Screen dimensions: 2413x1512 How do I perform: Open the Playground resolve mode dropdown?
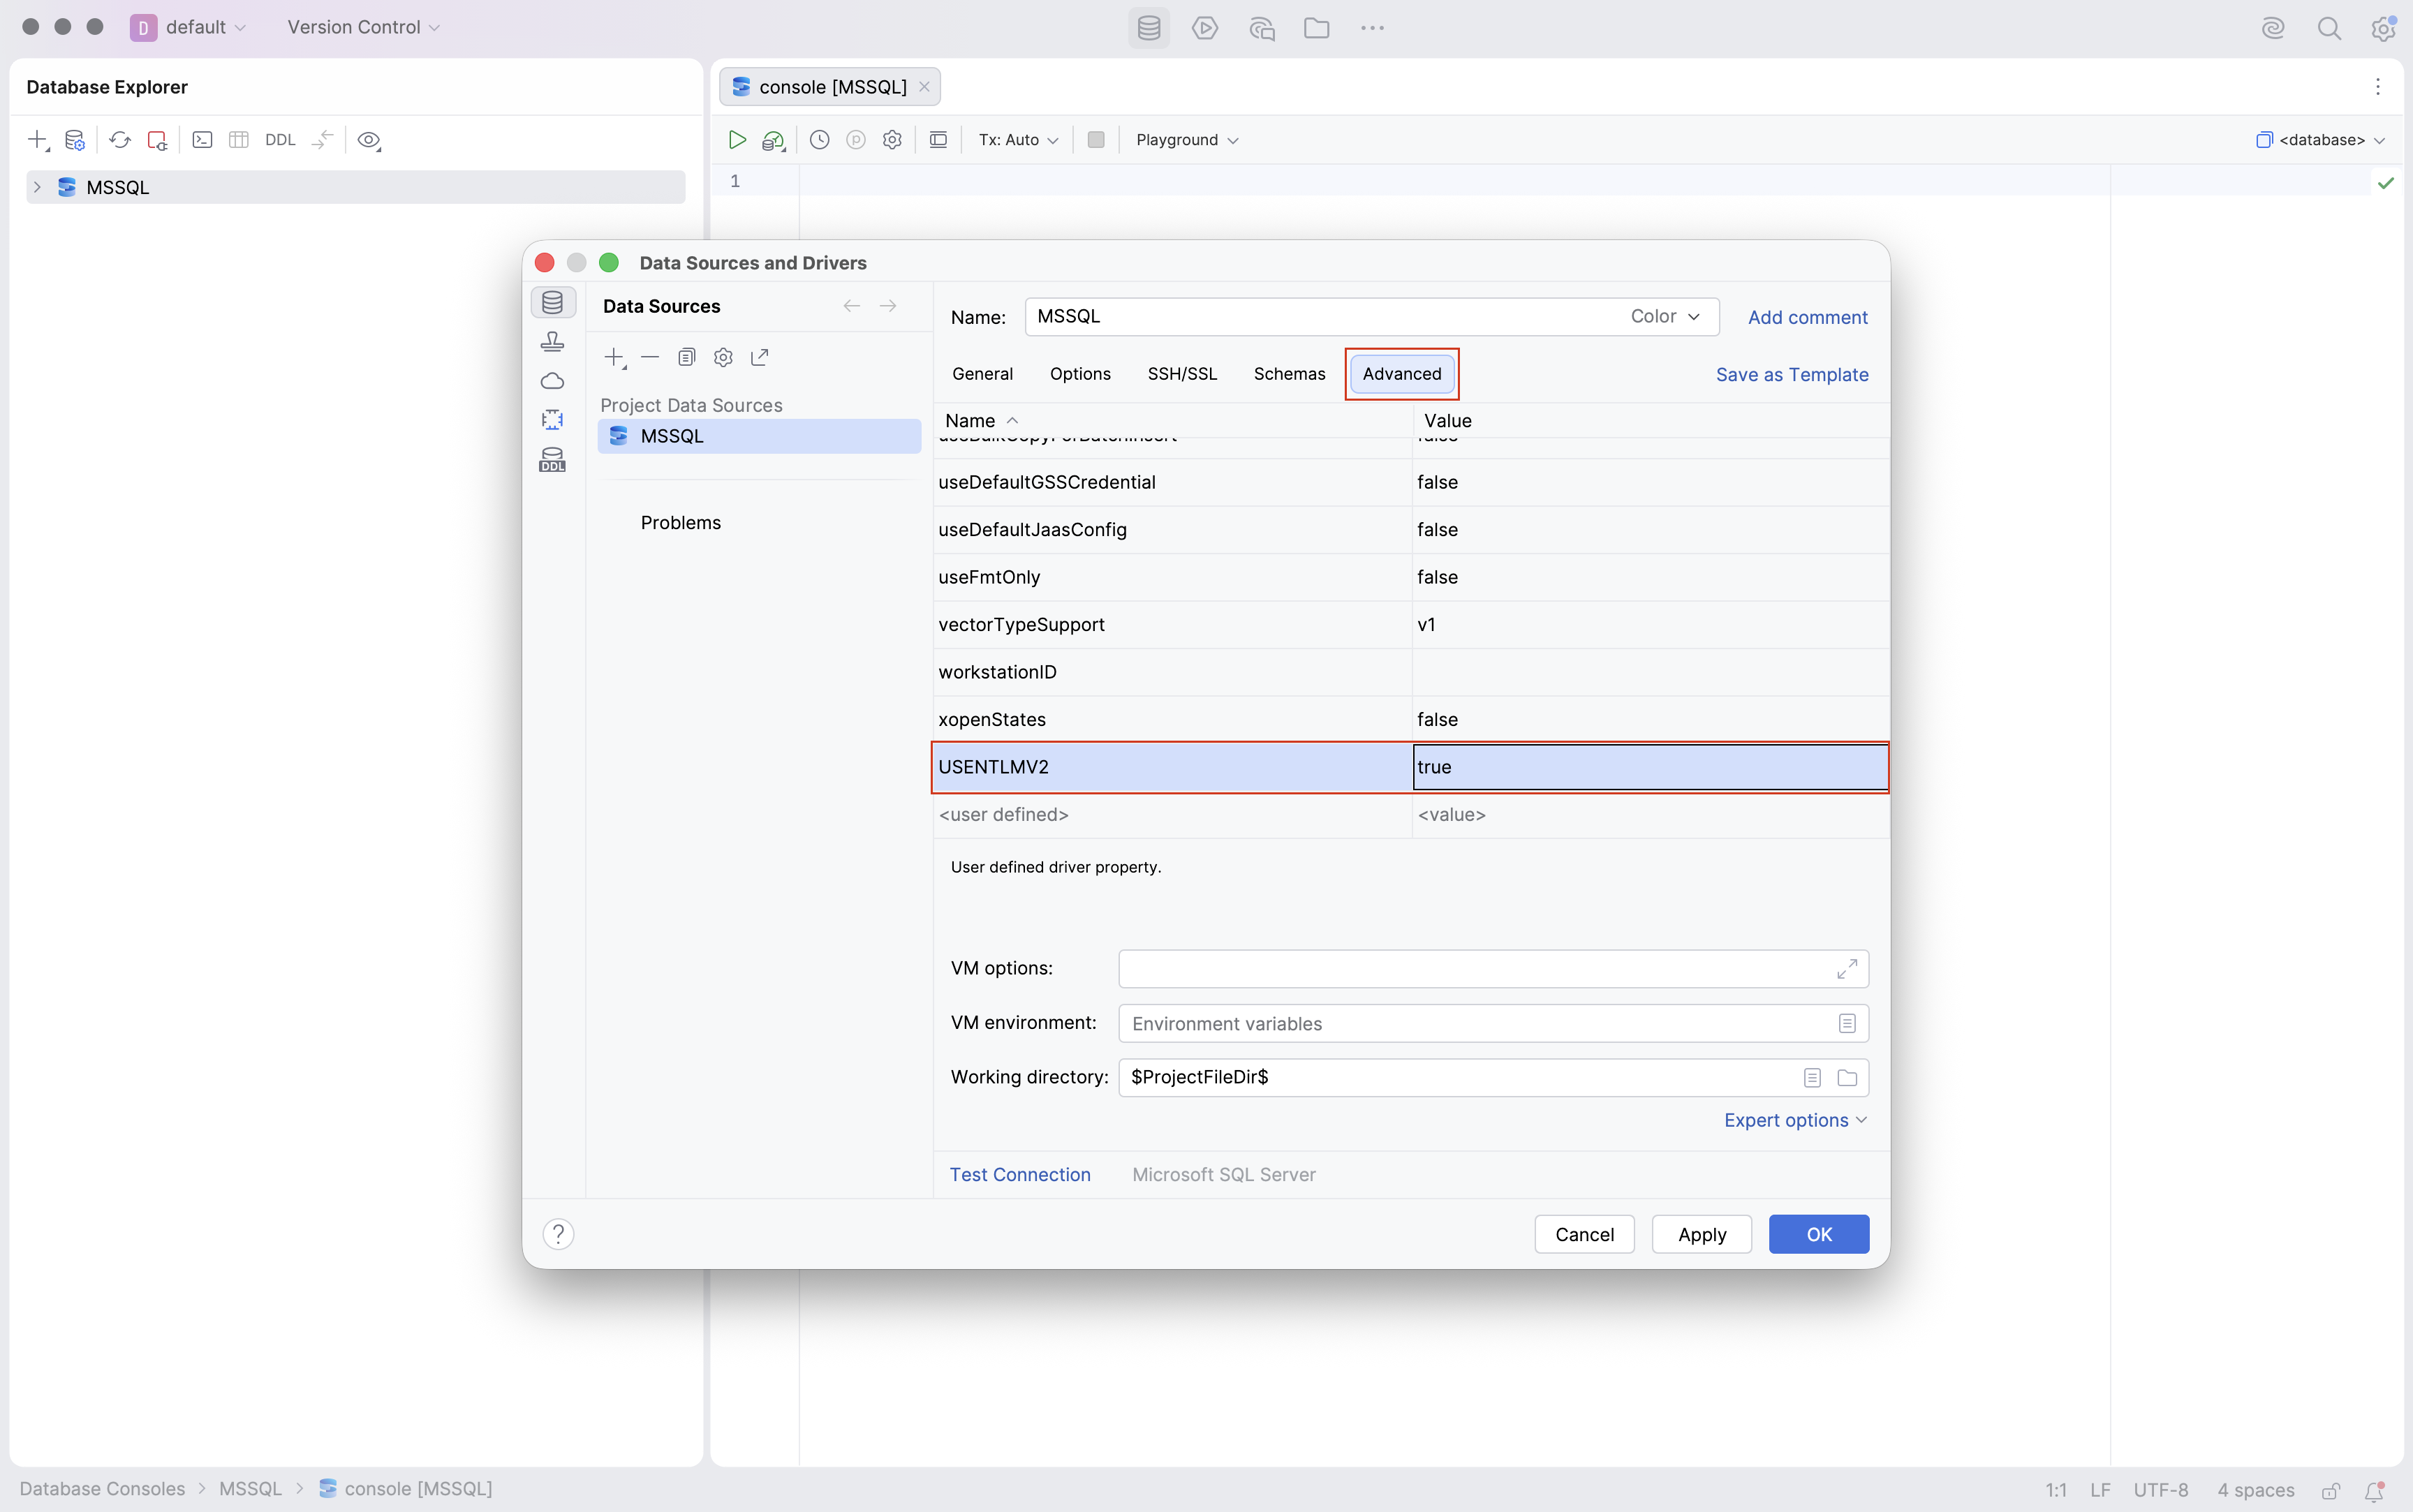coord(1187,140)
